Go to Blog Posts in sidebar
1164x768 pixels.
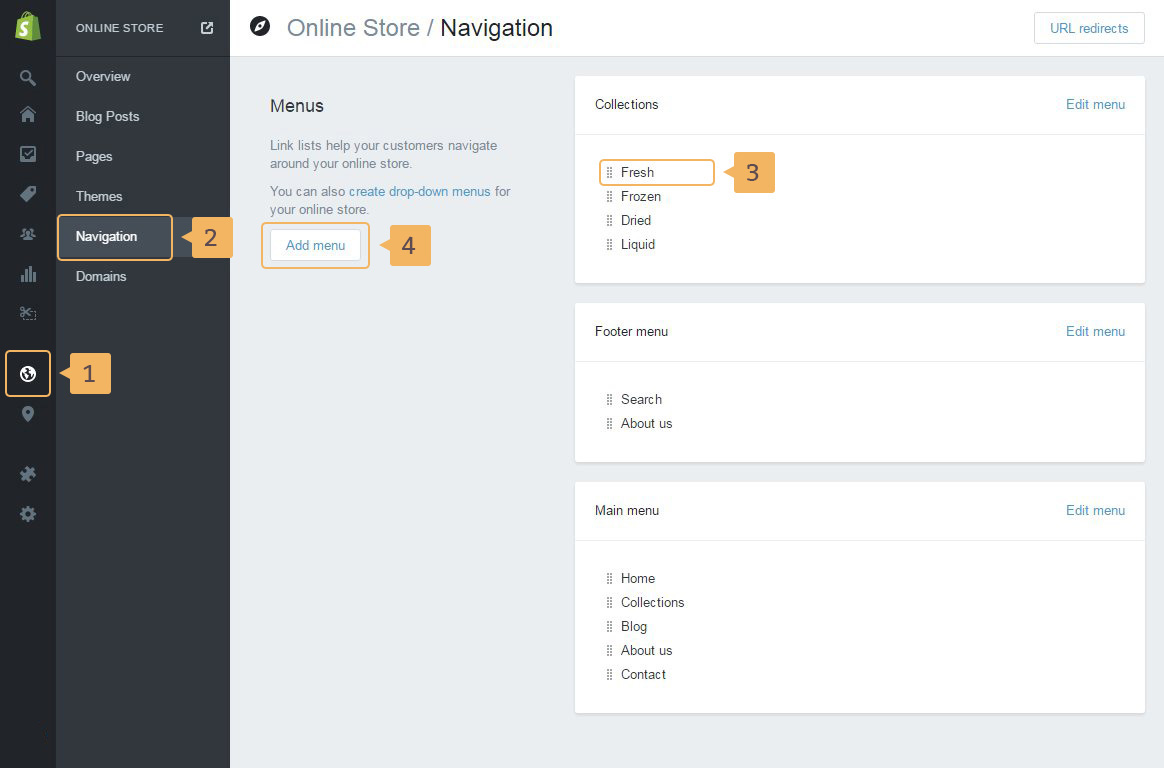click(107, 116)
